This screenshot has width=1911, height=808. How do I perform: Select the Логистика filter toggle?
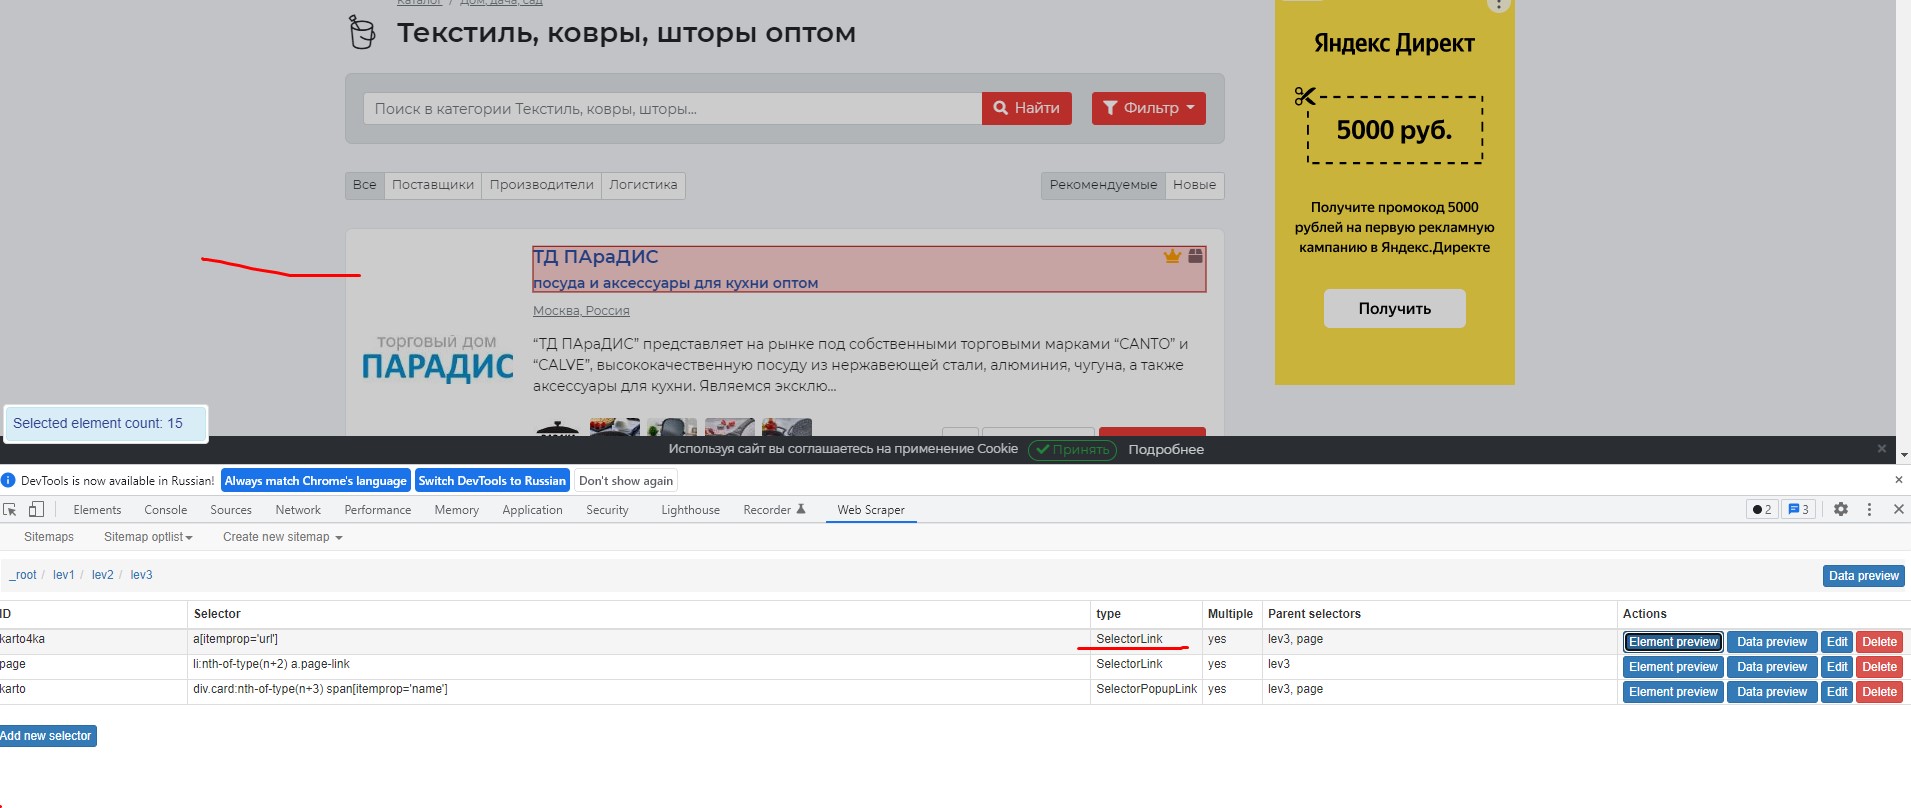pyautogui.click(x=643, y=185)
